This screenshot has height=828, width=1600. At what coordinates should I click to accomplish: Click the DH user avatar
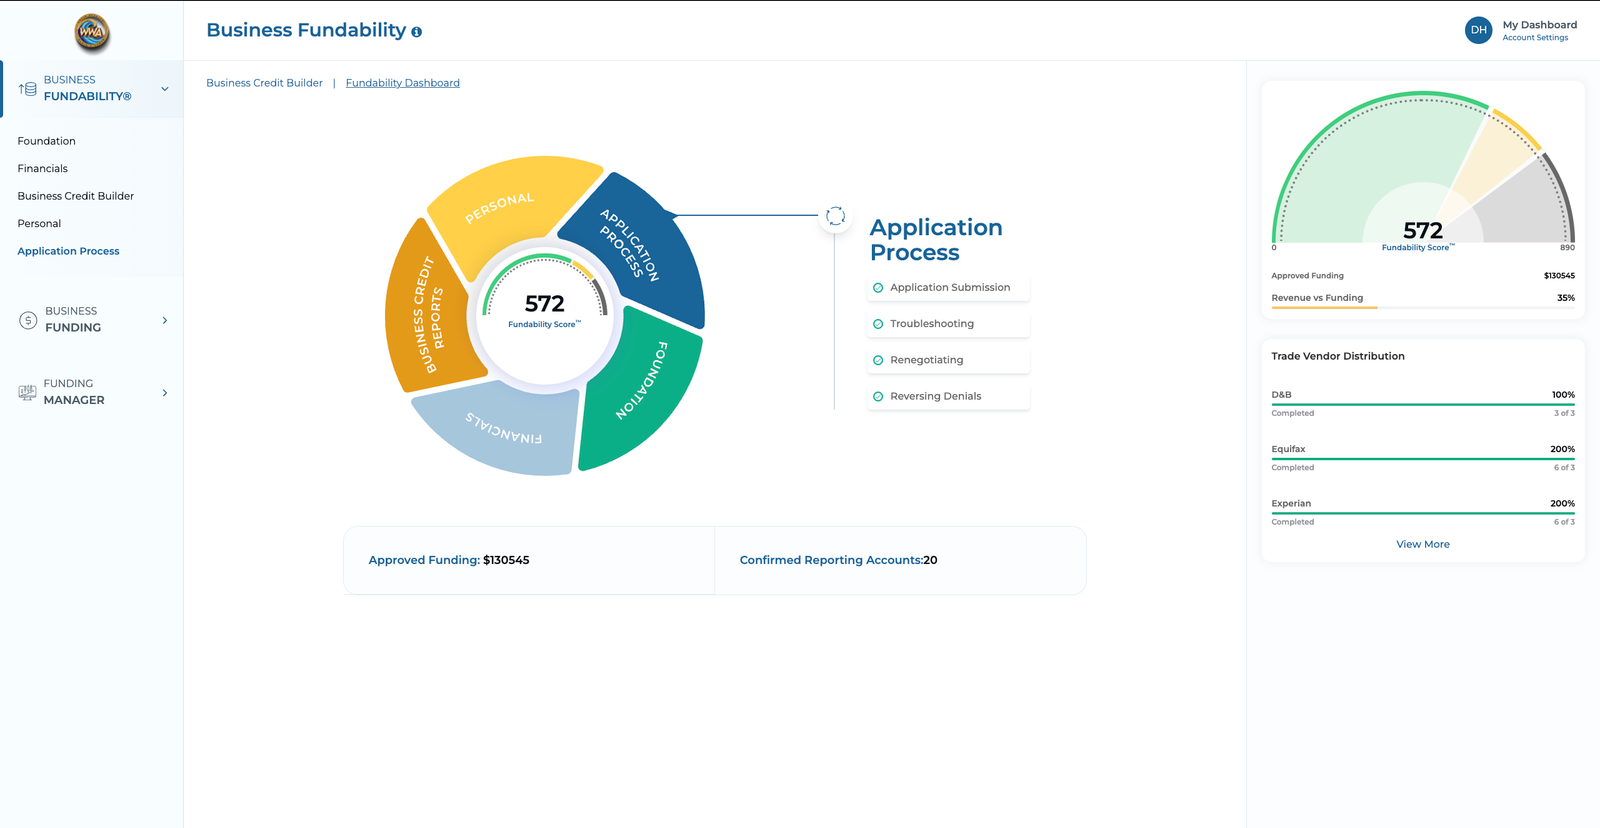click(1478, 30)
